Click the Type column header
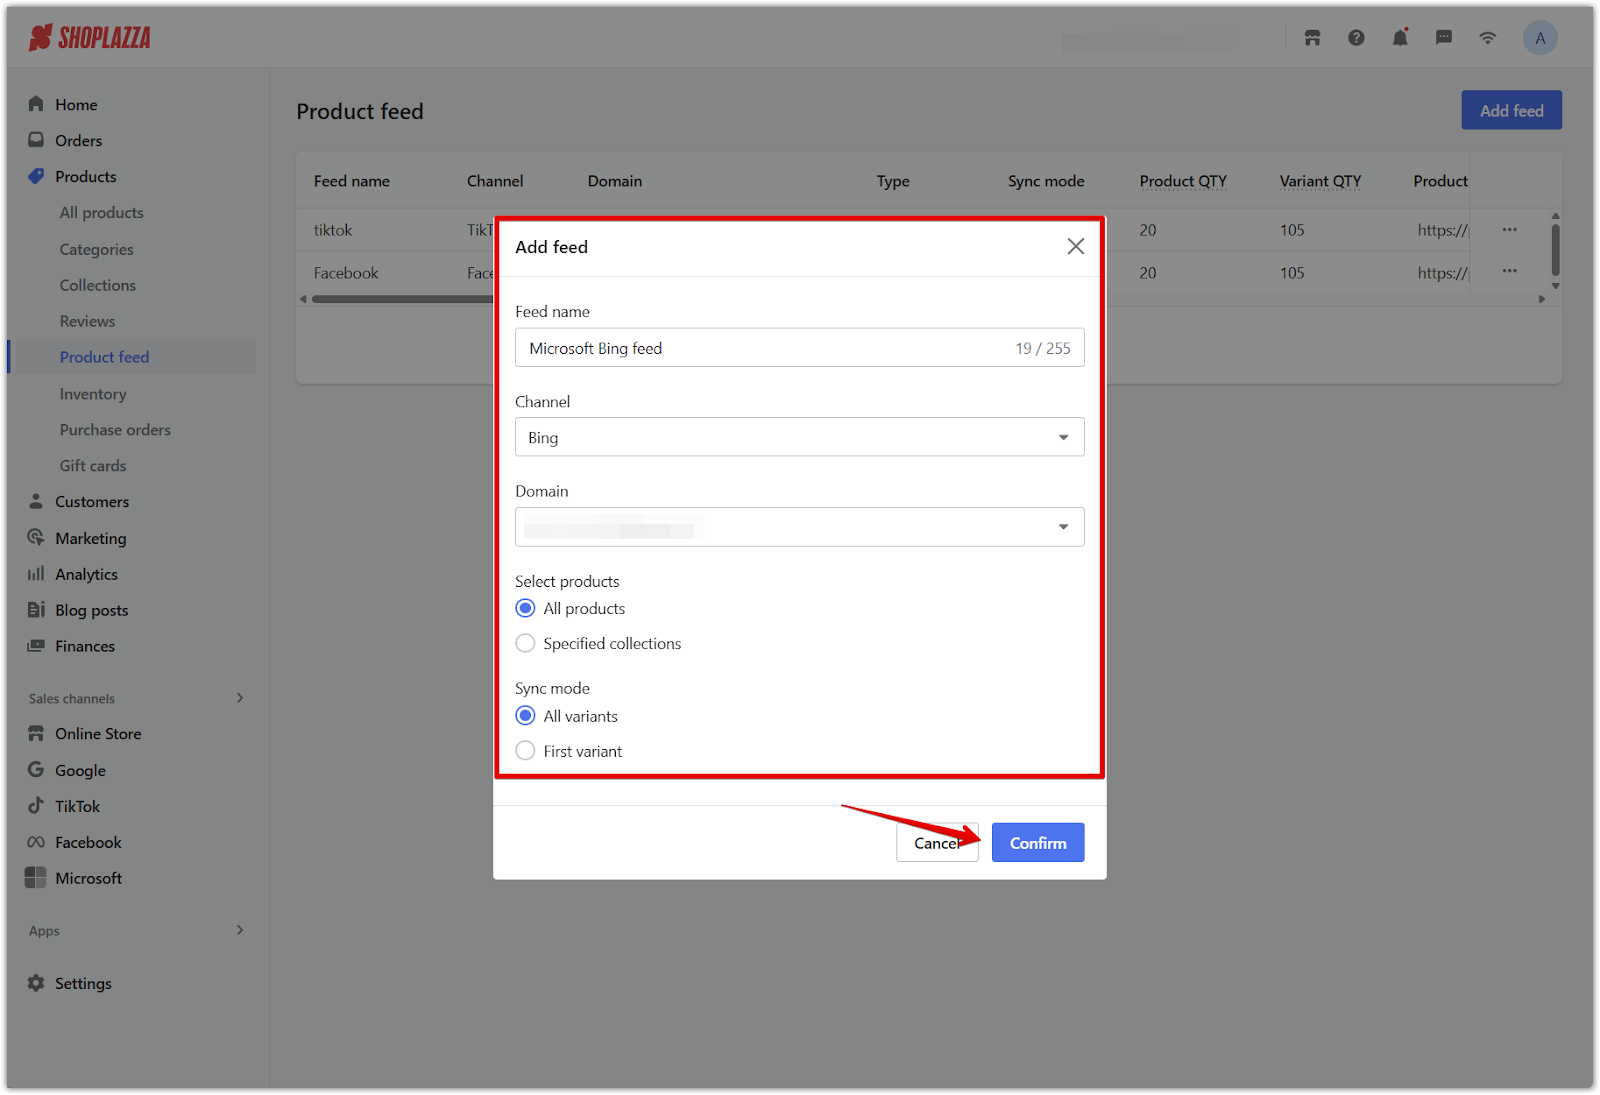Viewport: 1600px width, 1095px height. [893, 181]
